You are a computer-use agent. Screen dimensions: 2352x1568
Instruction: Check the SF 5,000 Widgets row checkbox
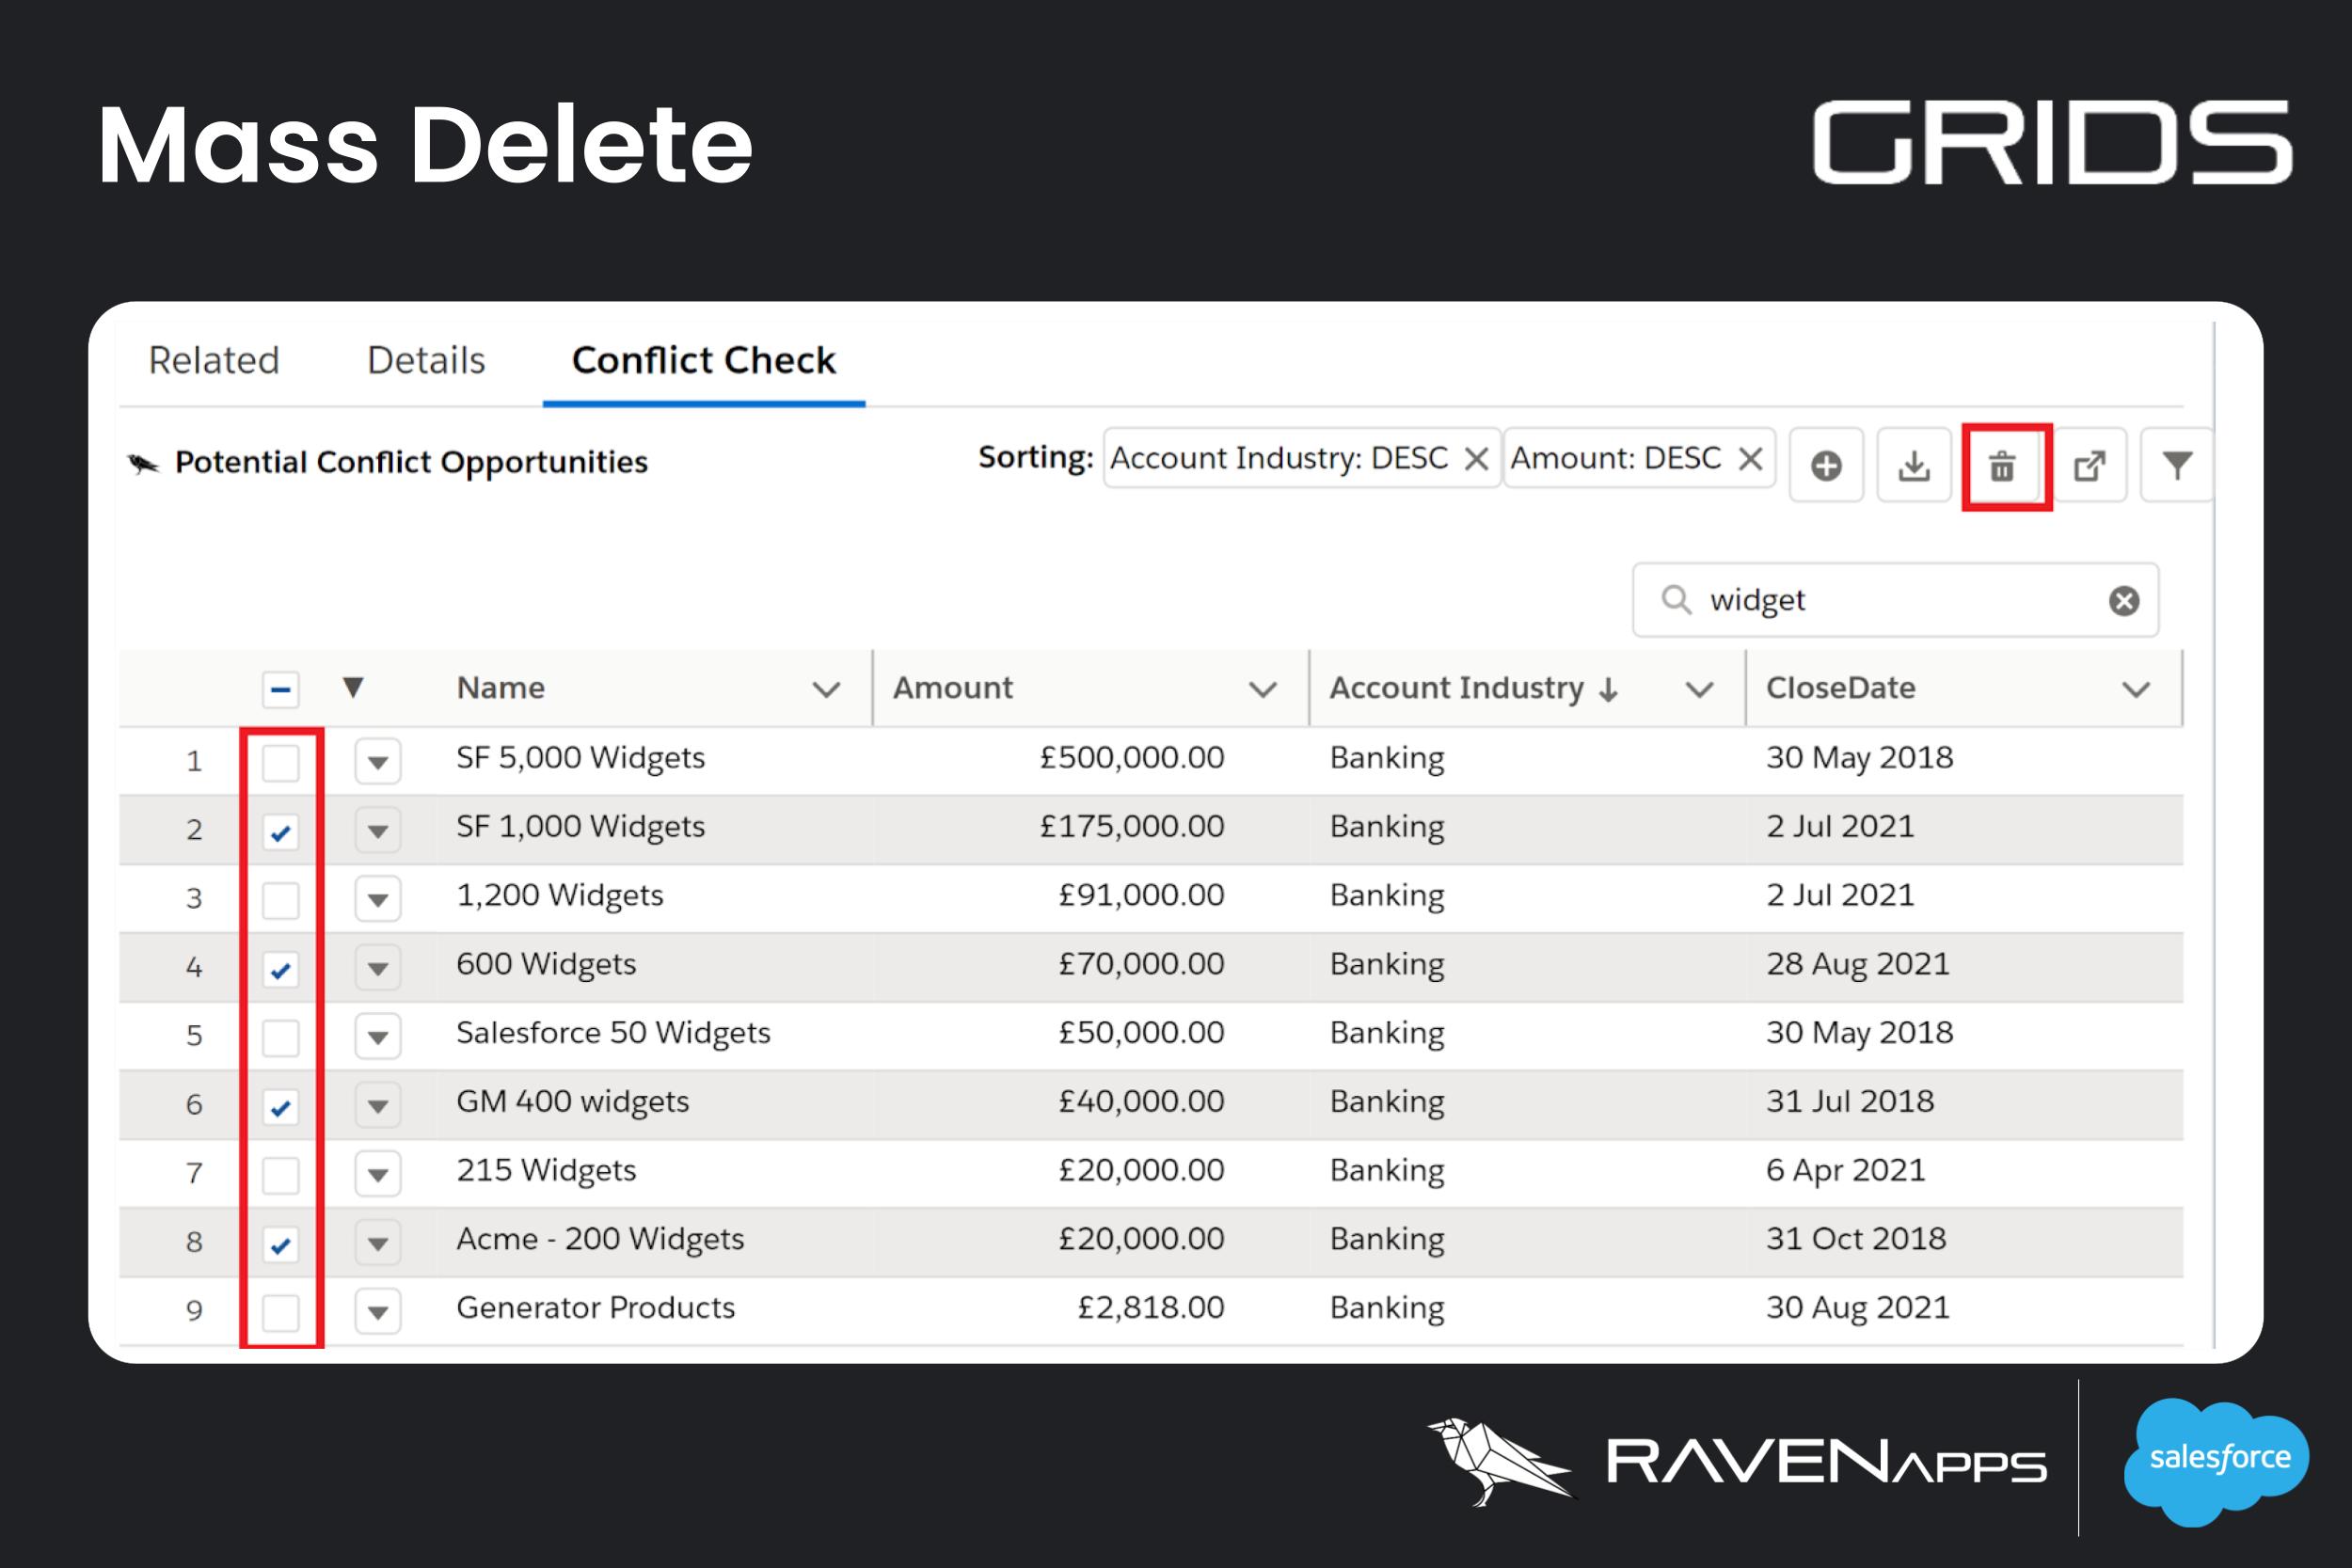280,762
